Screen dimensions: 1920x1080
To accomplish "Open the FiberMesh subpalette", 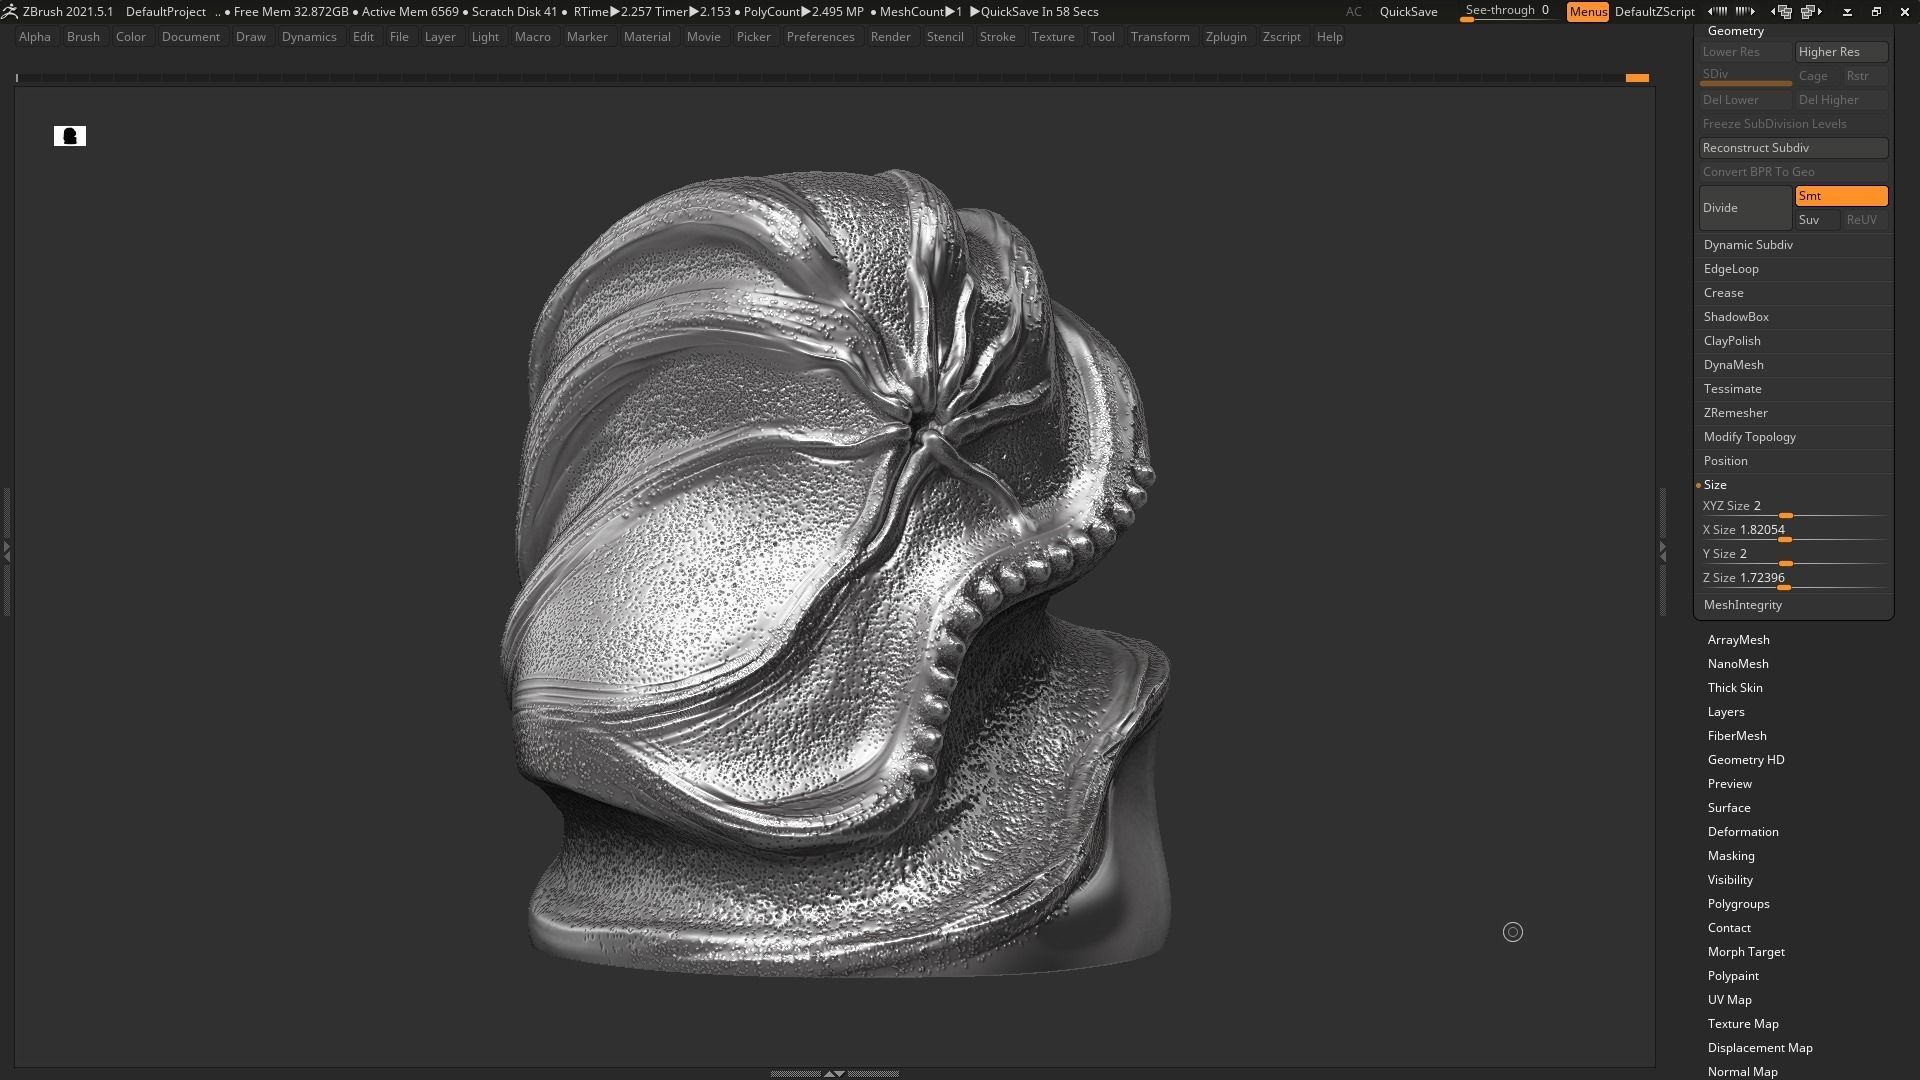I will 1737,736.
